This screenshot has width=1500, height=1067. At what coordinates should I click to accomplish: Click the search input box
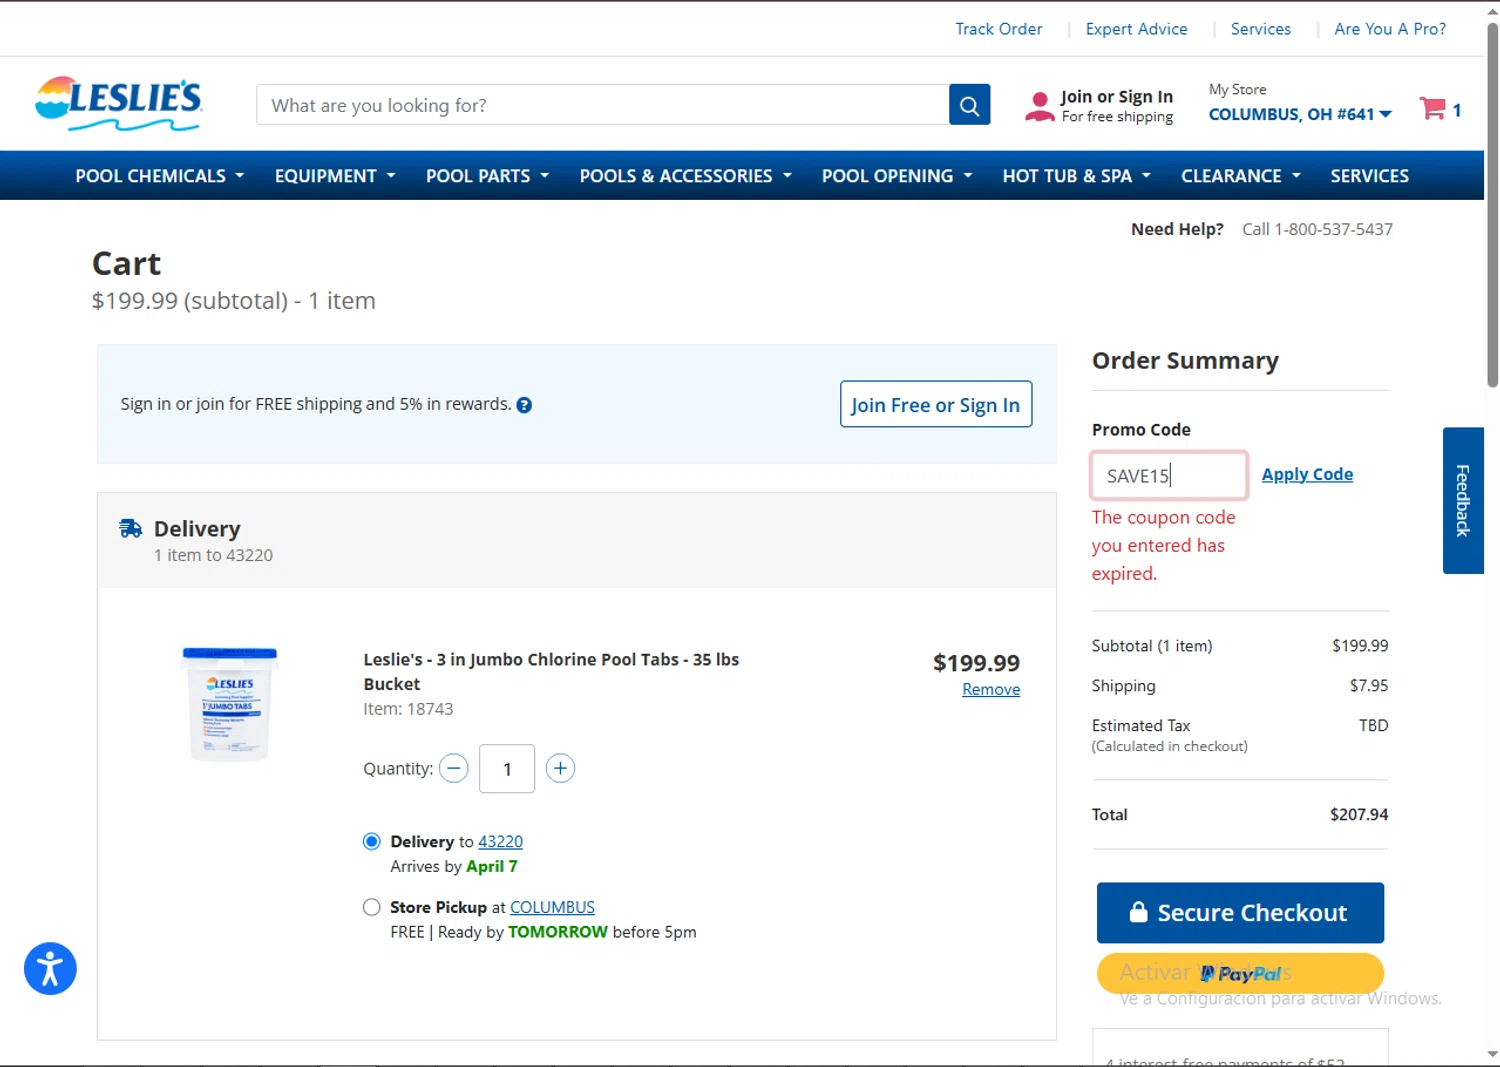coord(602,105)
